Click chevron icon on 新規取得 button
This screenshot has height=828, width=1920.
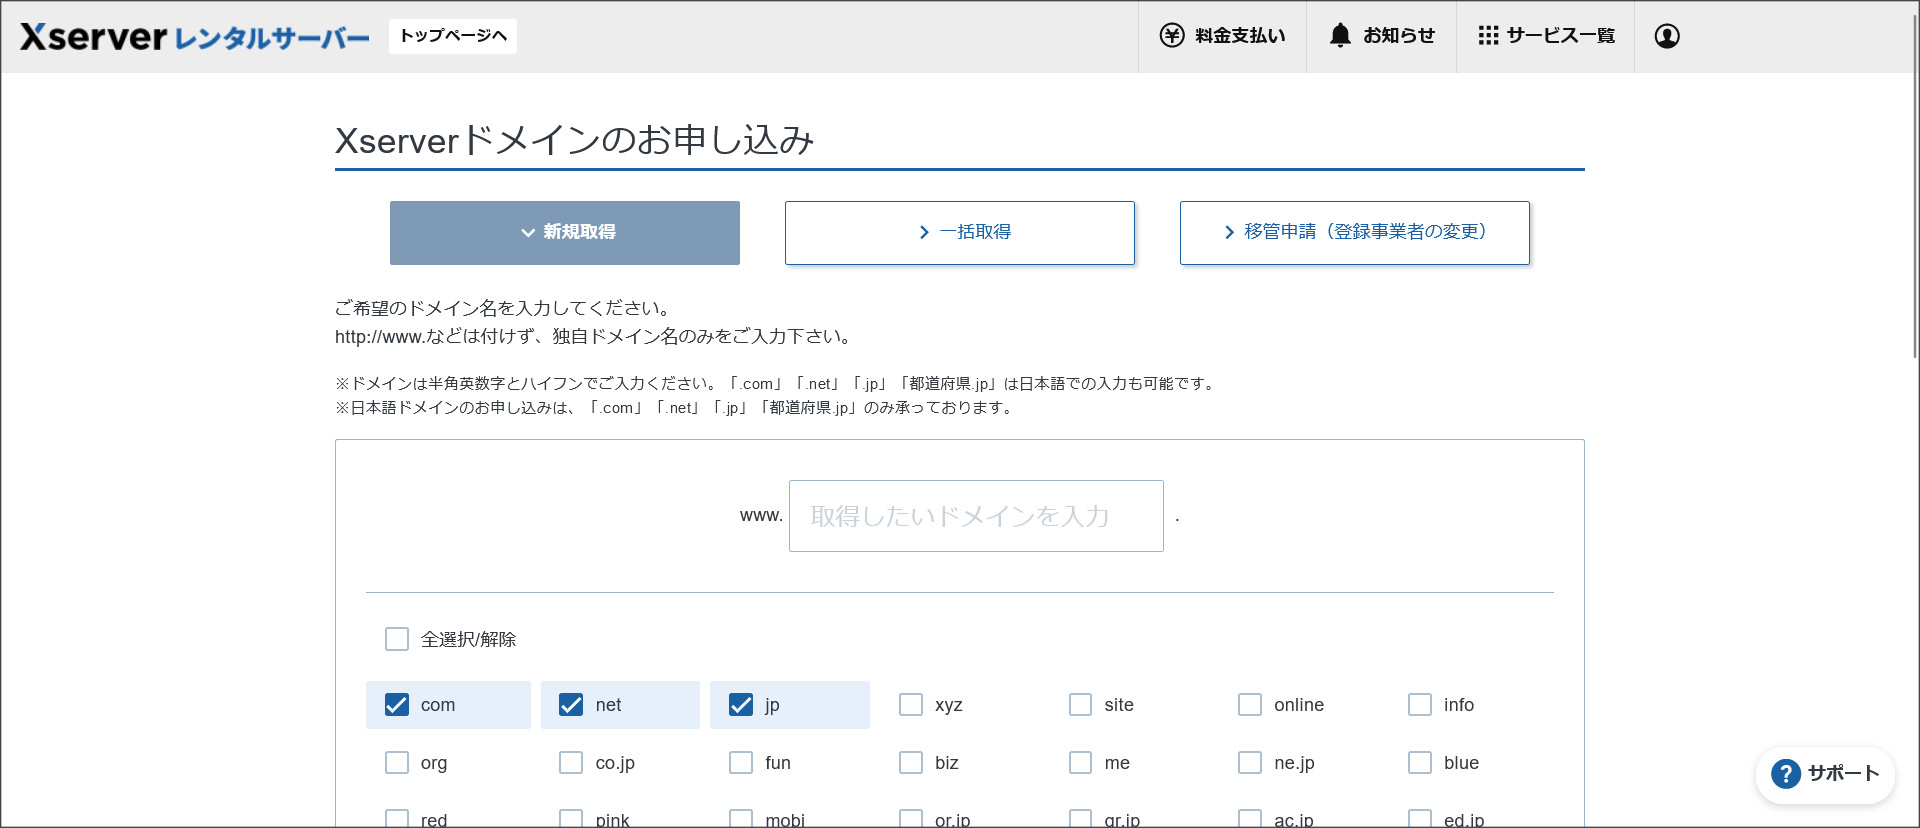[528, 233]
